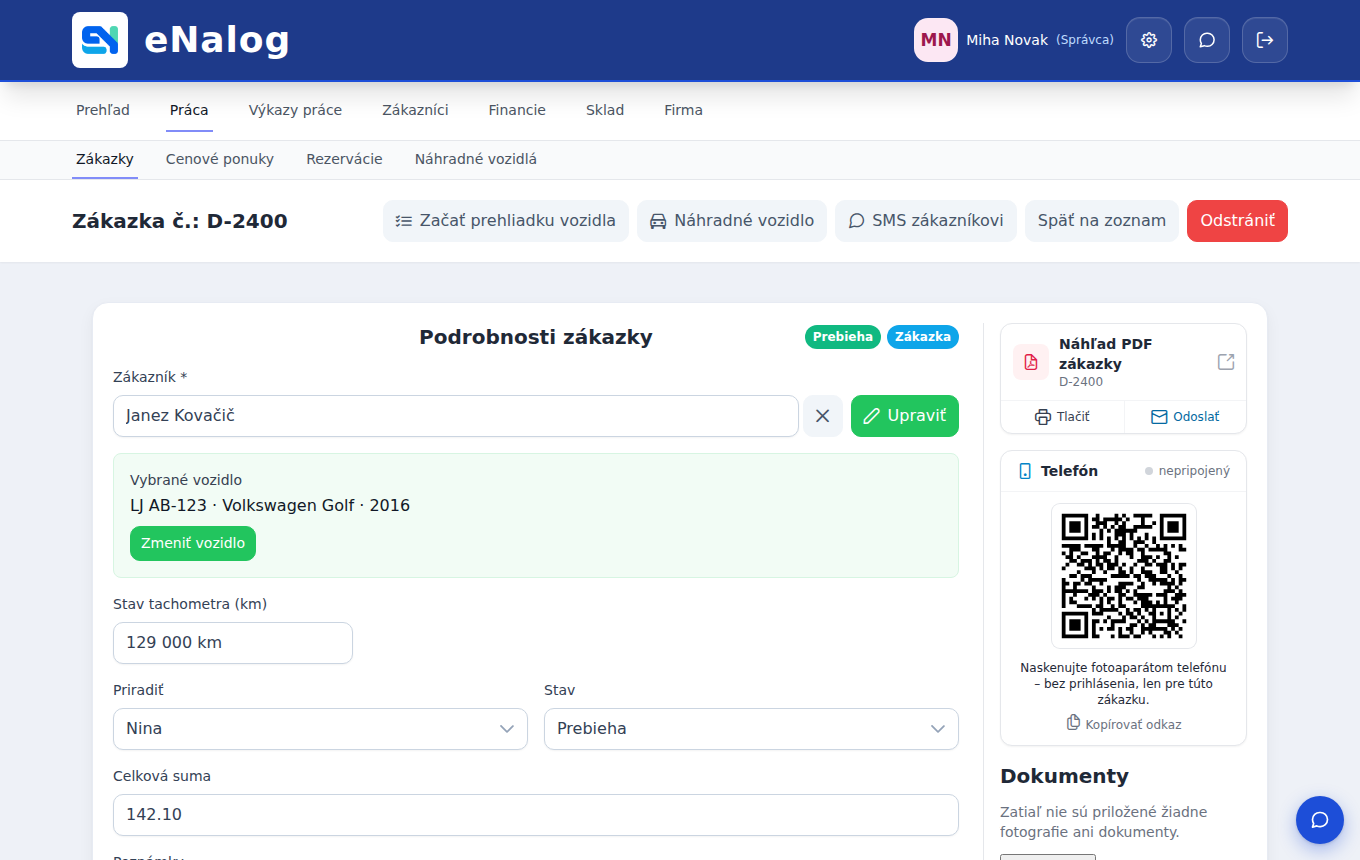The height and width of the screenshot is (860, 1360).
Task: Open the Náhradné vozidlá sub-tab
Action: click(x=476, y=159)
